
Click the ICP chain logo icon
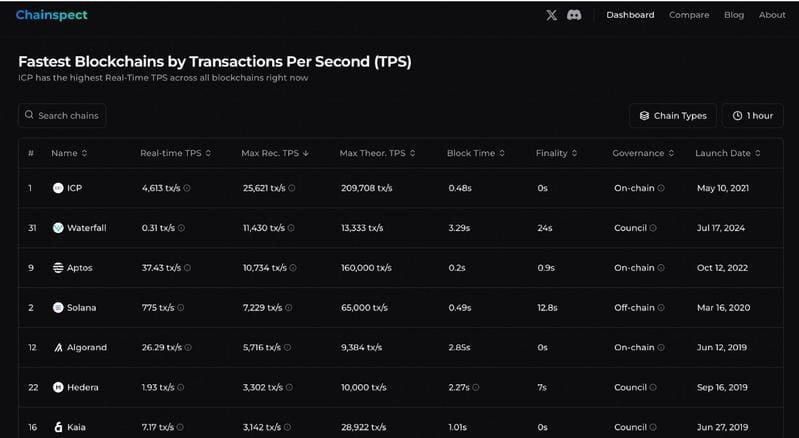[x=58, y=188]
